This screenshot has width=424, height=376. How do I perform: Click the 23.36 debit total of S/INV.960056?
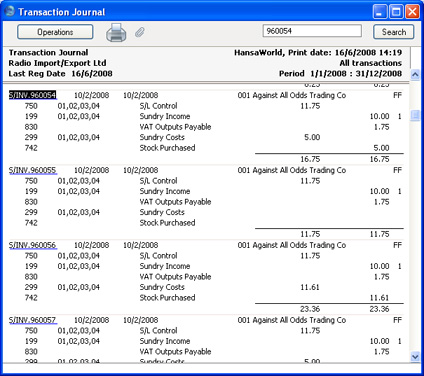click(310, 309)
